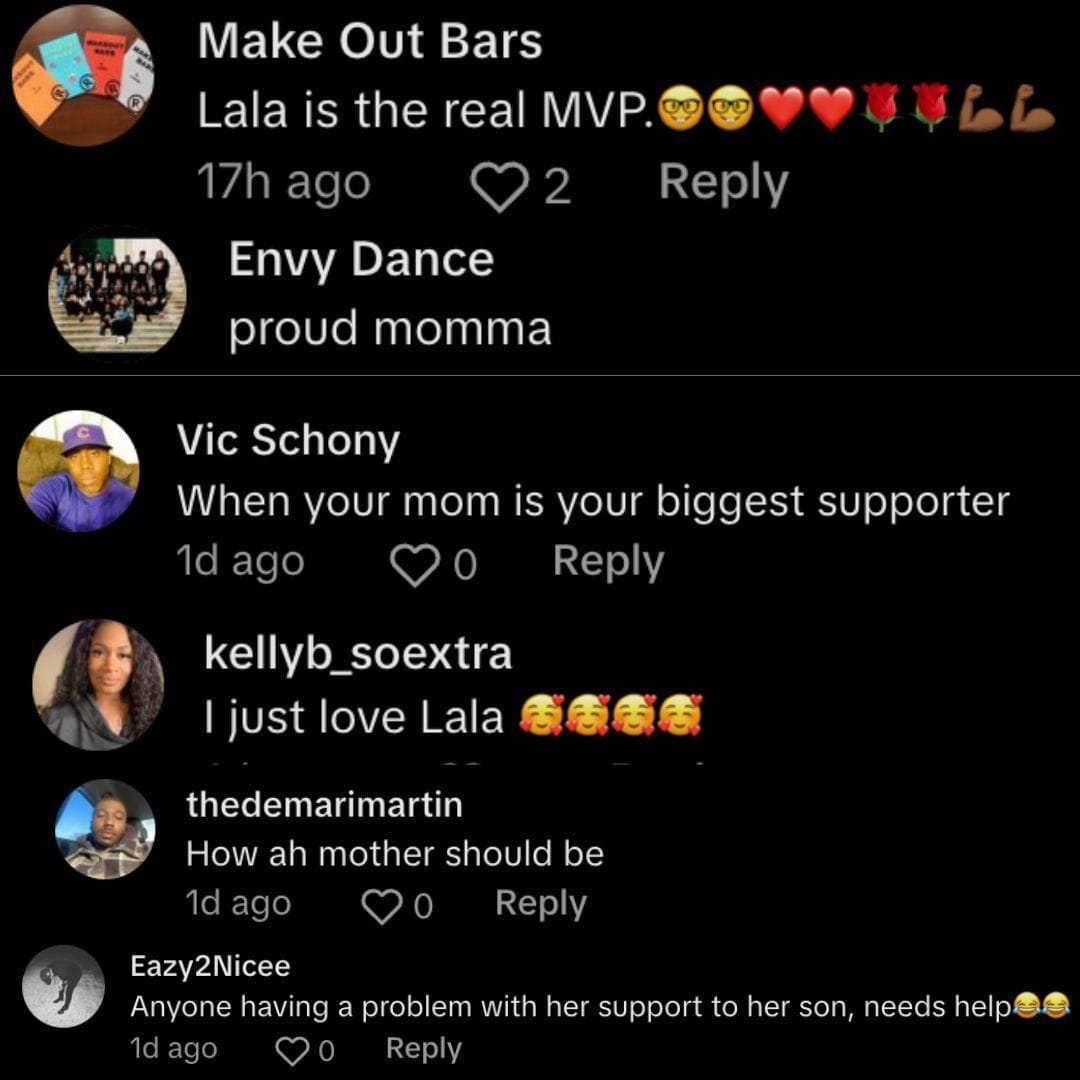Open Eazy2Nicee's username
The image size is (1080, 1080).
208,966
